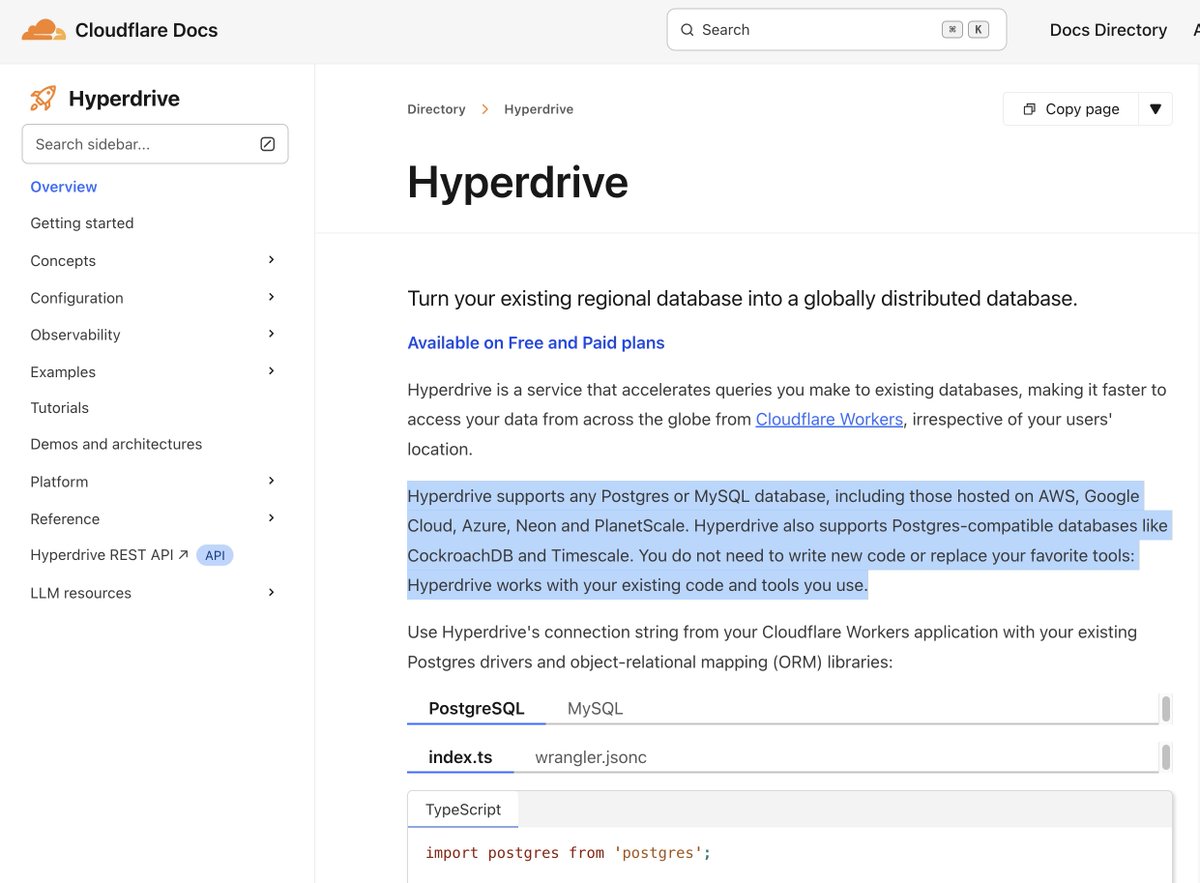
Task: Click the API badge next to Hyperdrive REST API
Action: pyautogui.click(x=214, y=554)
